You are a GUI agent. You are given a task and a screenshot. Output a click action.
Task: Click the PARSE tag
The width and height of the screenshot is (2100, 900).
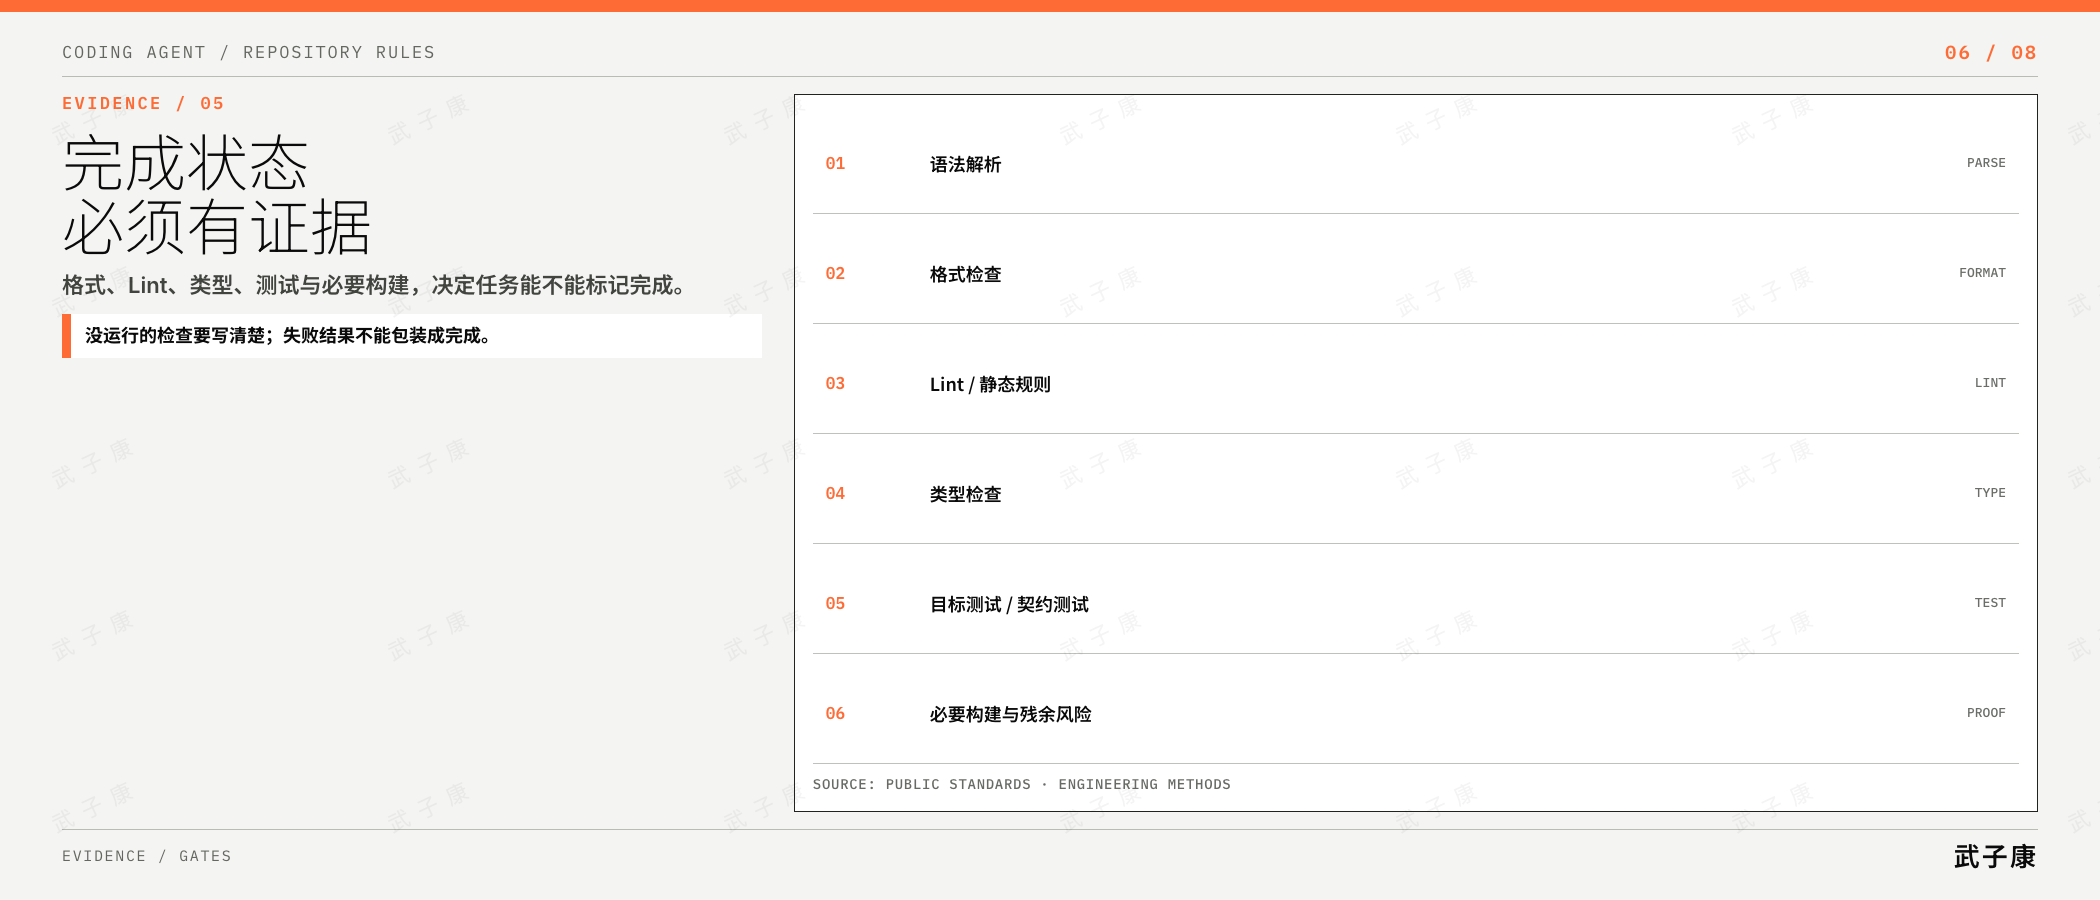click(1986, 163)
